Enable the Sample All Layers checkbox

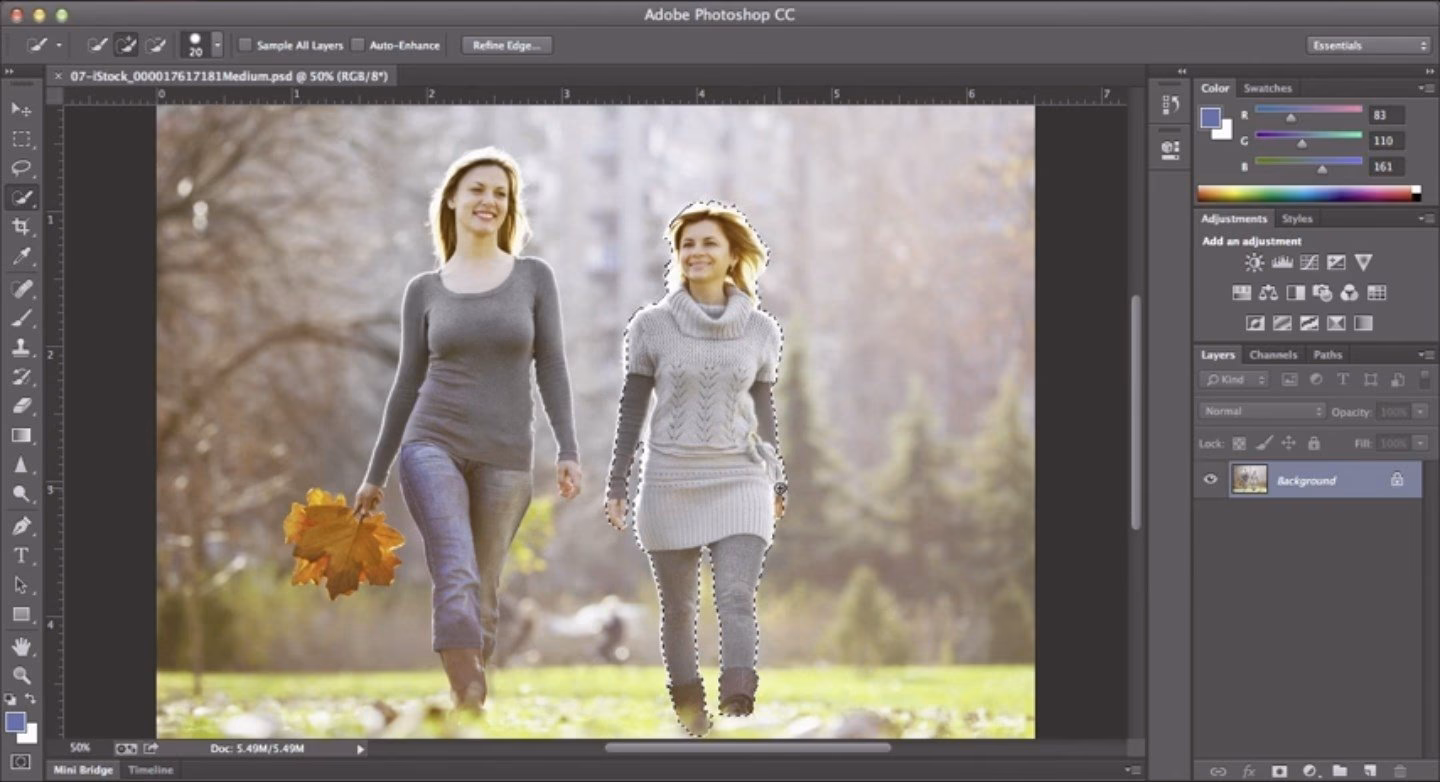click(x=244, y=45)
